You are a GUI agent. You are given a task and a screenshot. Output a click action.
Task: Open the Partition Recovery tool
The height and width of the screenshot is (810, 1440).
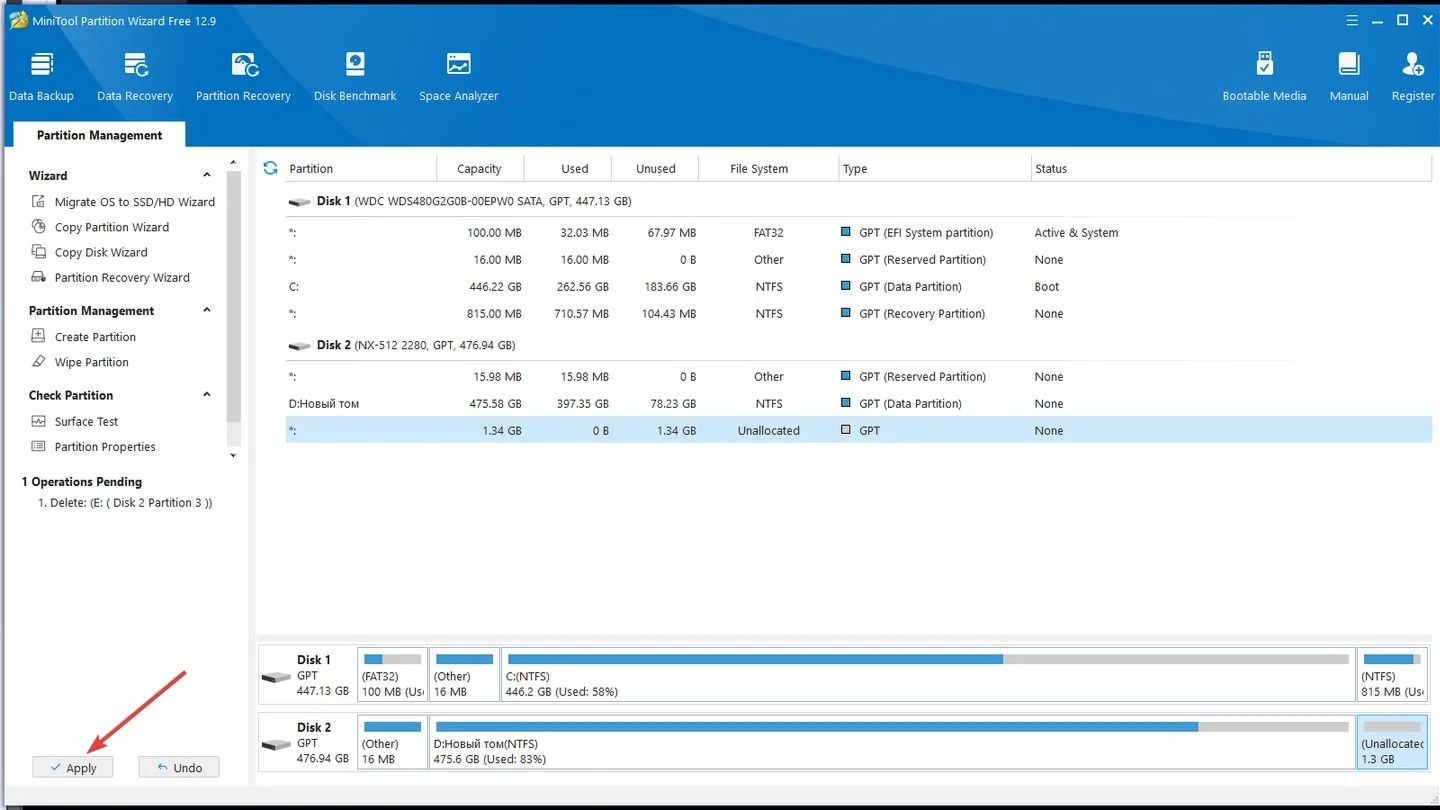pyautogui.click(x=243, y=77)
